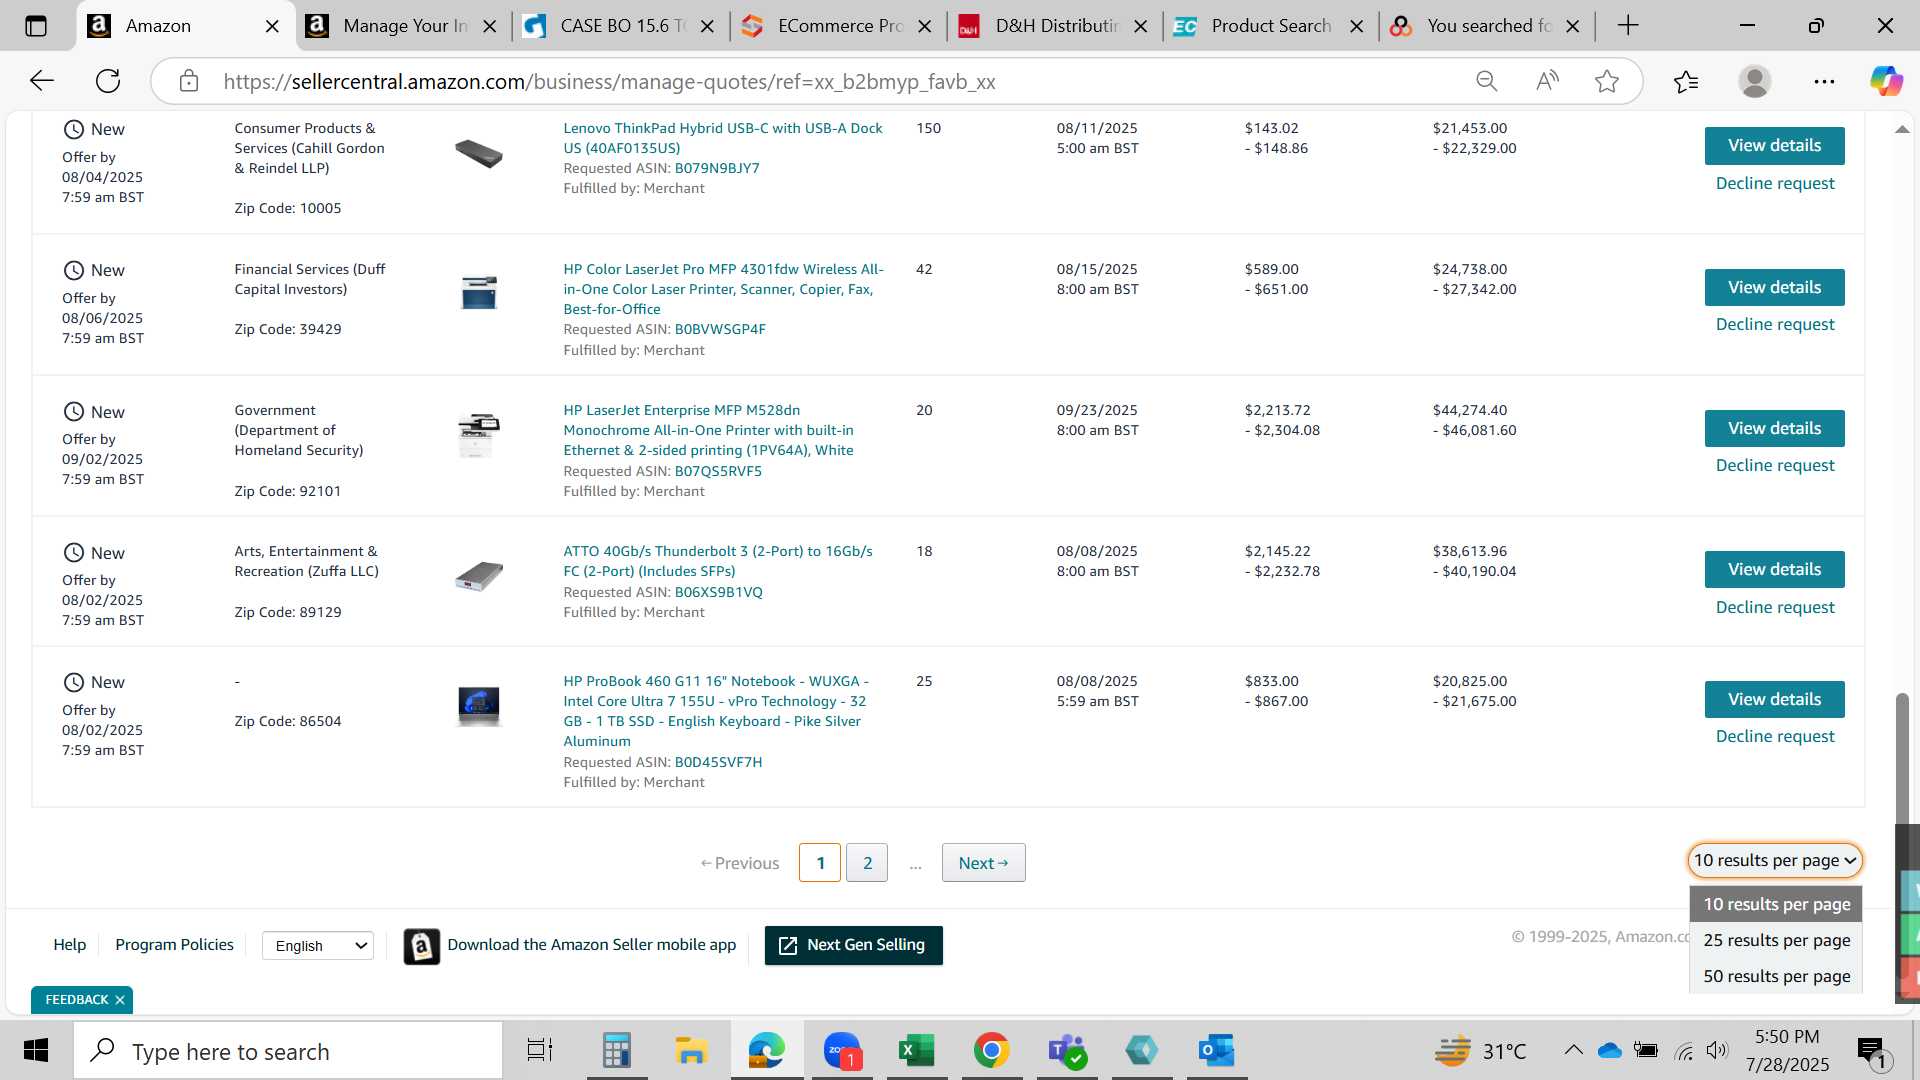
Task: View details for ATTO Thunderbolt quote
Action: tap(1774, 569)
